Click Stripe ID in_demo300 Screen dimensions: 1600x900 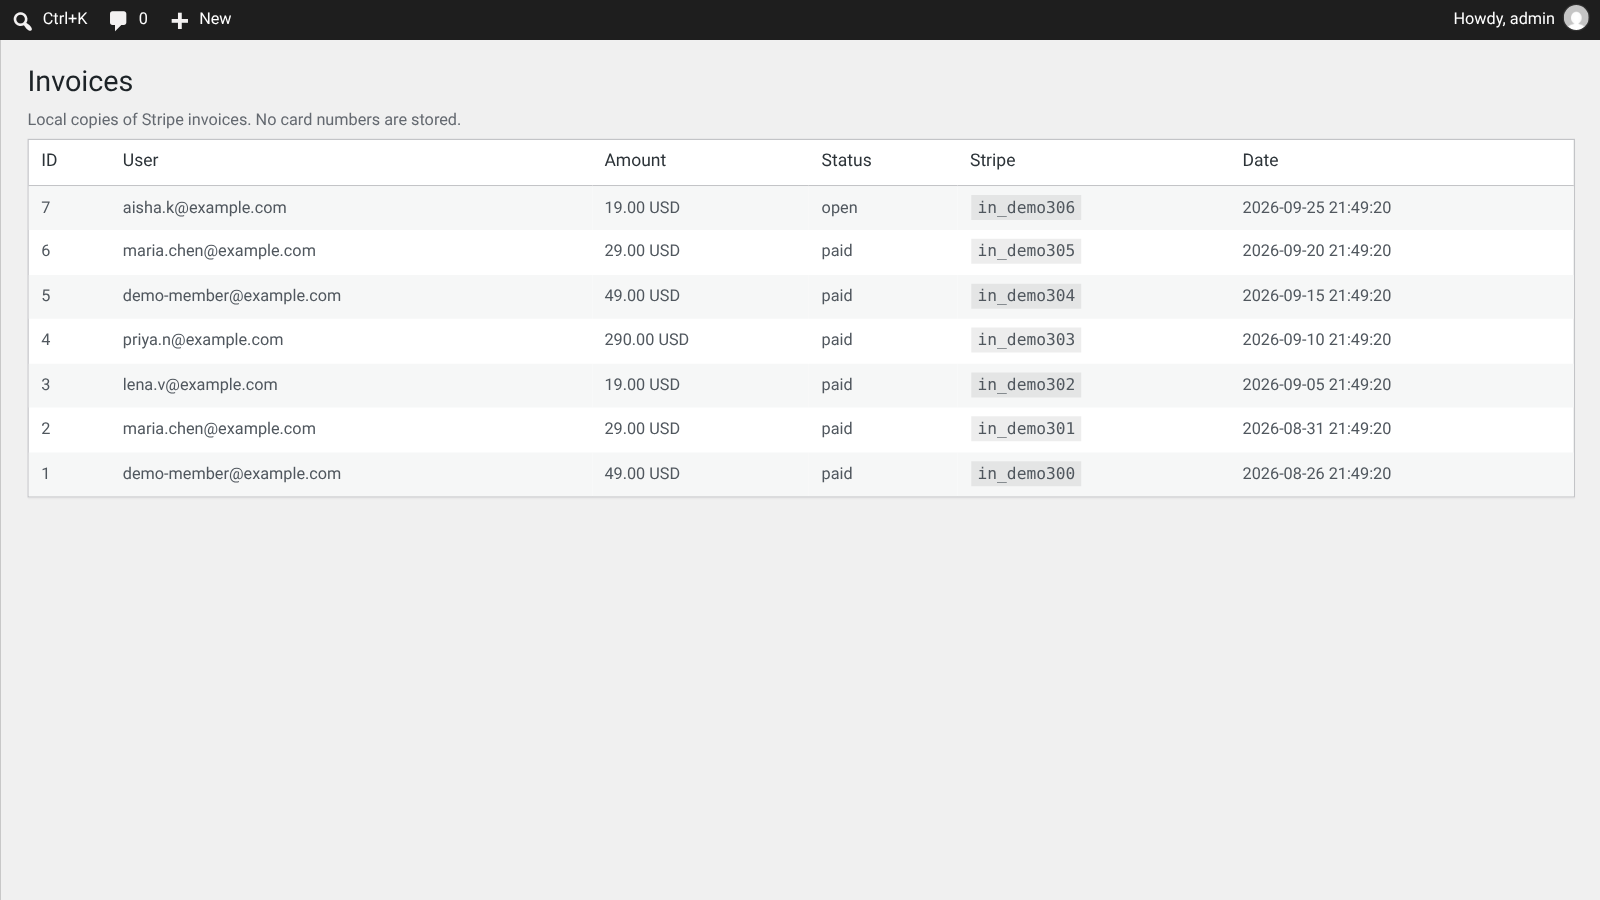(1026, 474)
